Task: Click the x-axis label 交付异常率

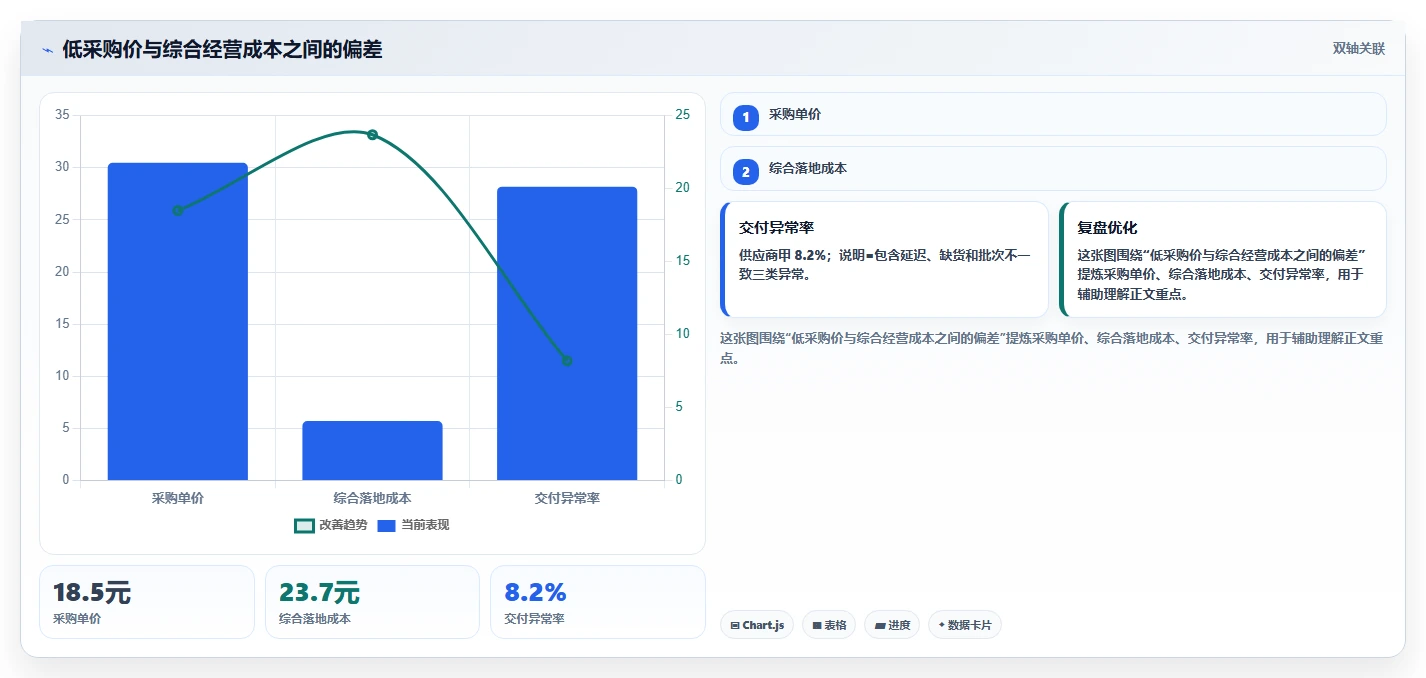Action: [x=567, y=497]
